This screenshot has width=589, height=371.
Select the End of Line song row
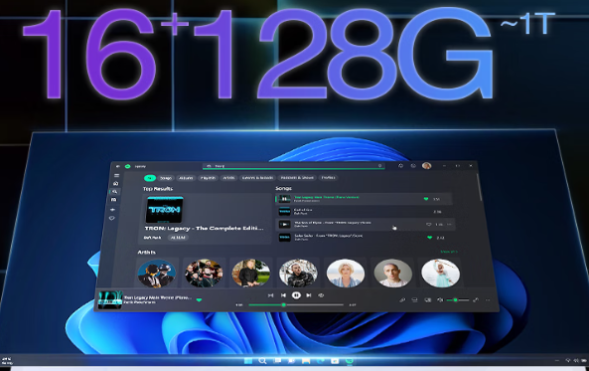[364, 212]
